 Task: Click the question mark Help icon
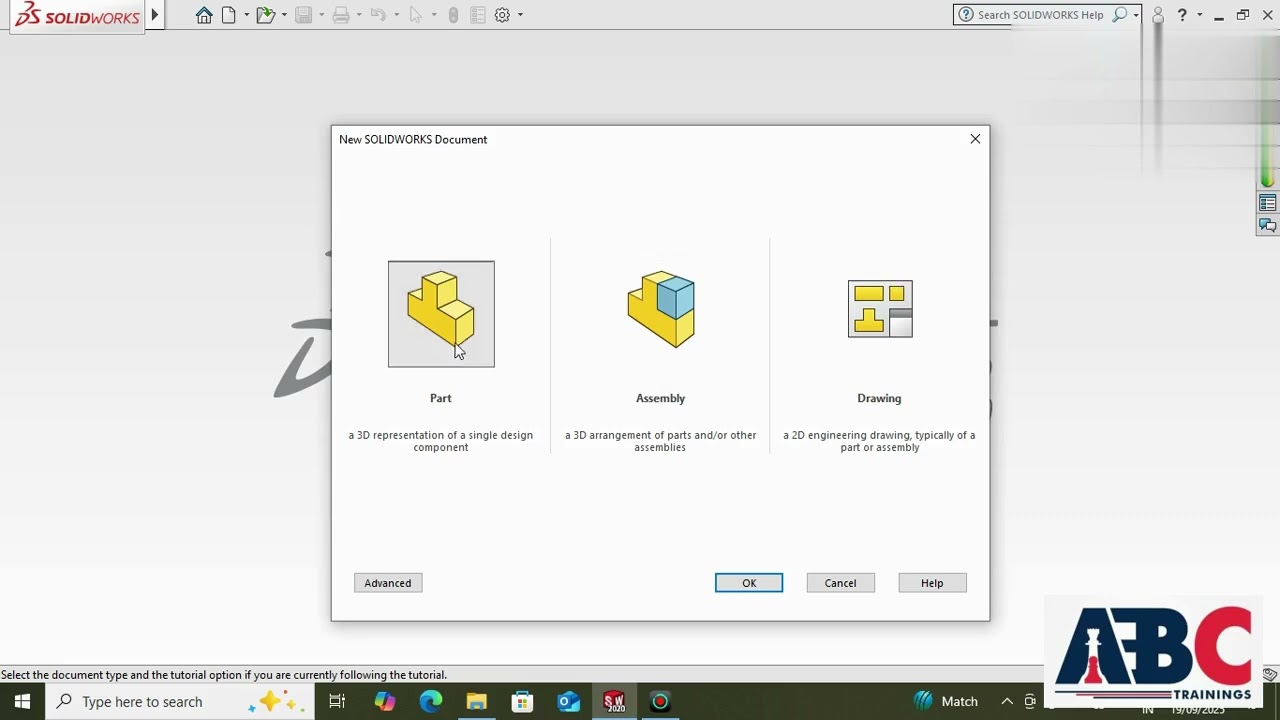point(1182,15)
